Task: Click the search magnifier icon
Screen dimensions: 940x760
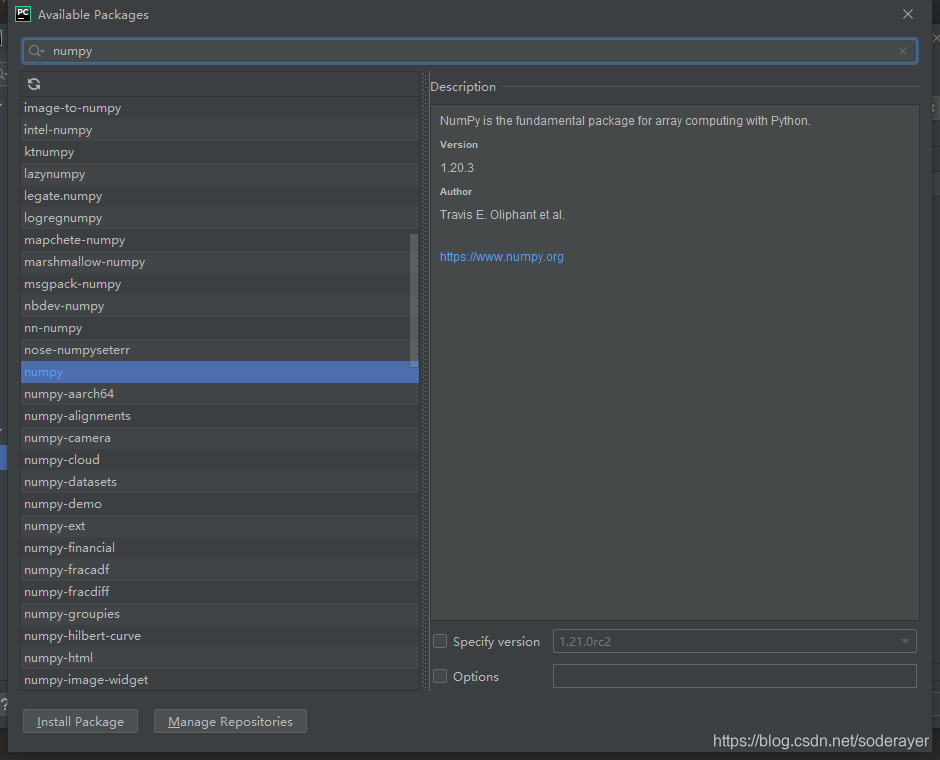Action: click(35, 51)
